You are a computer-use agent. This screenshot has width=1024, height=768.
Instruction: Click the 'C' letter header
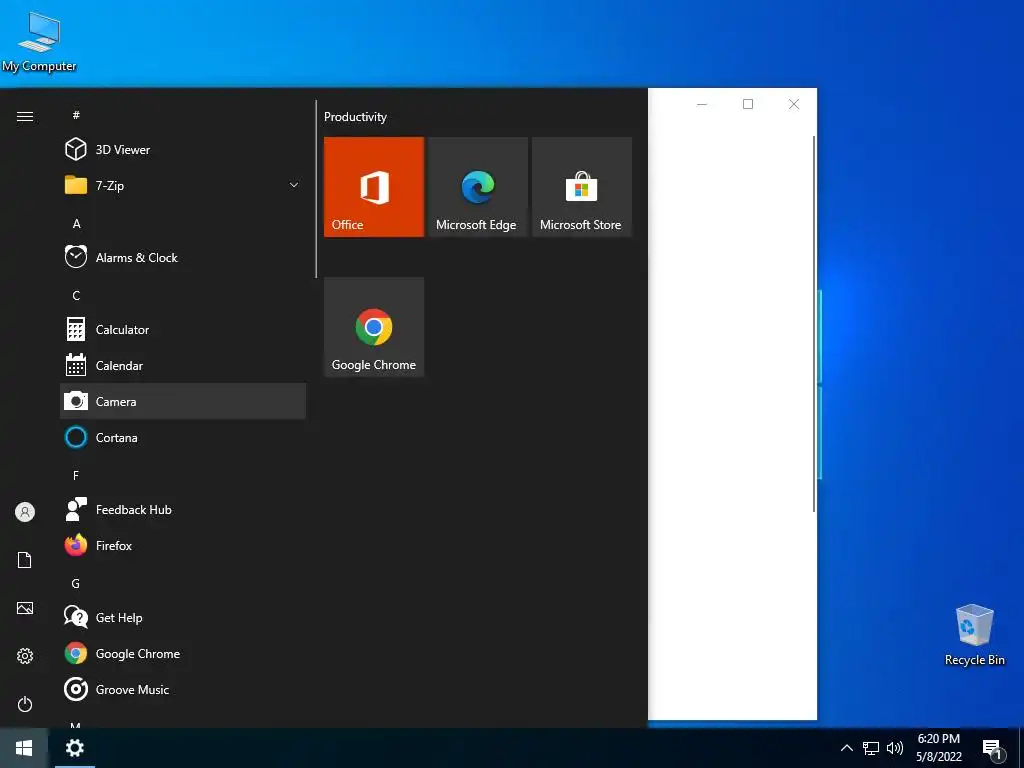[76, 295]
